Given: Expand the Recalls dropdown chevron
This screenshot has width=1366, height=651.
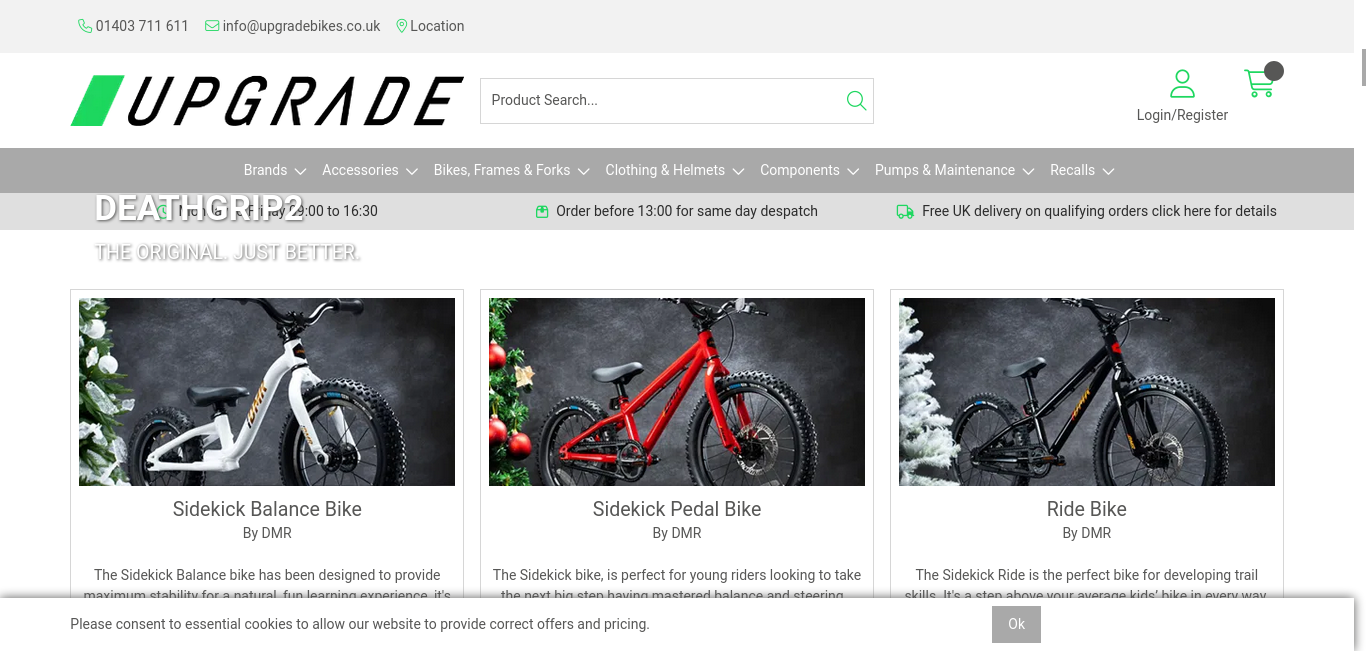Looking at the screenshot, I should click(1108, 171).
